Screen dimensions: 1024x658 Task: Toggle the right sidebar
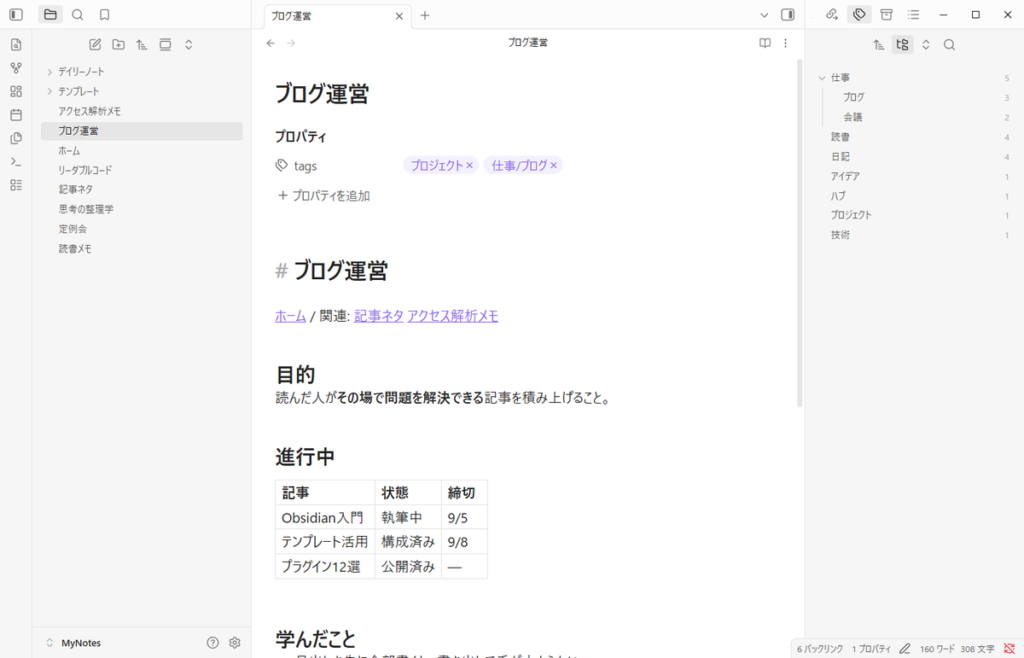coord(788,15)
